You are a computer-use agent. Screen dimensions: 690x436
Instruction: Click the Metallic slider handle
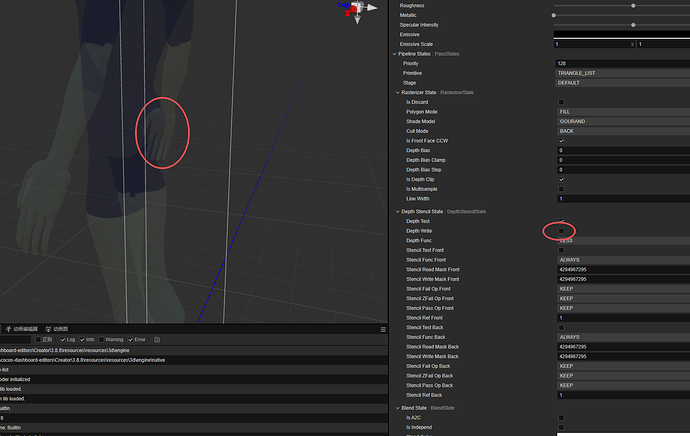click(x=554, y=15)
